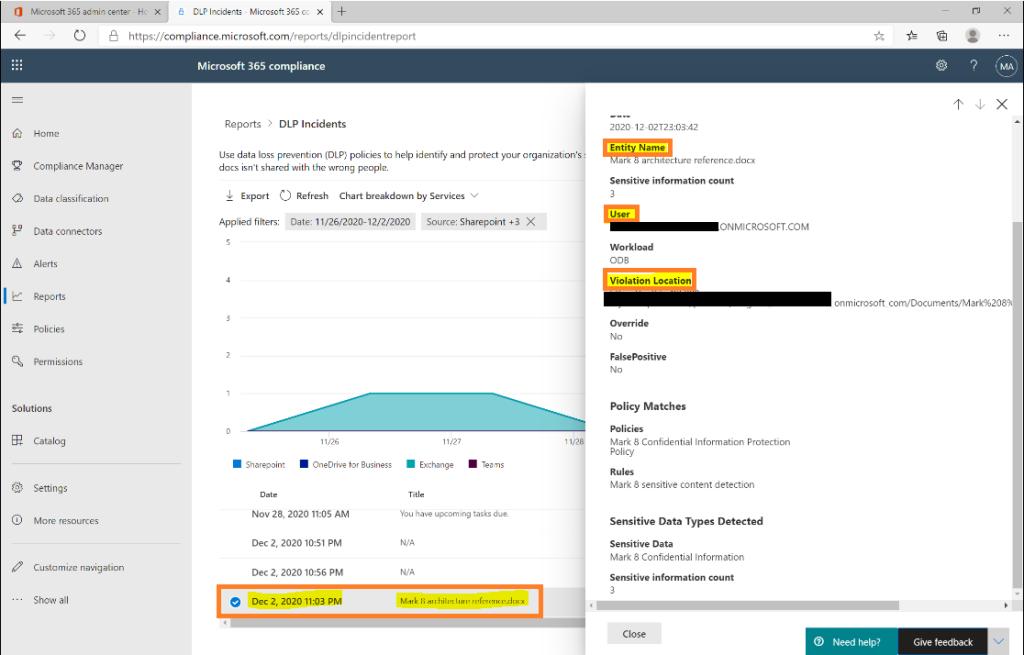Open More resources in the sidebar
1024x655 pixels.
(65, 520)
